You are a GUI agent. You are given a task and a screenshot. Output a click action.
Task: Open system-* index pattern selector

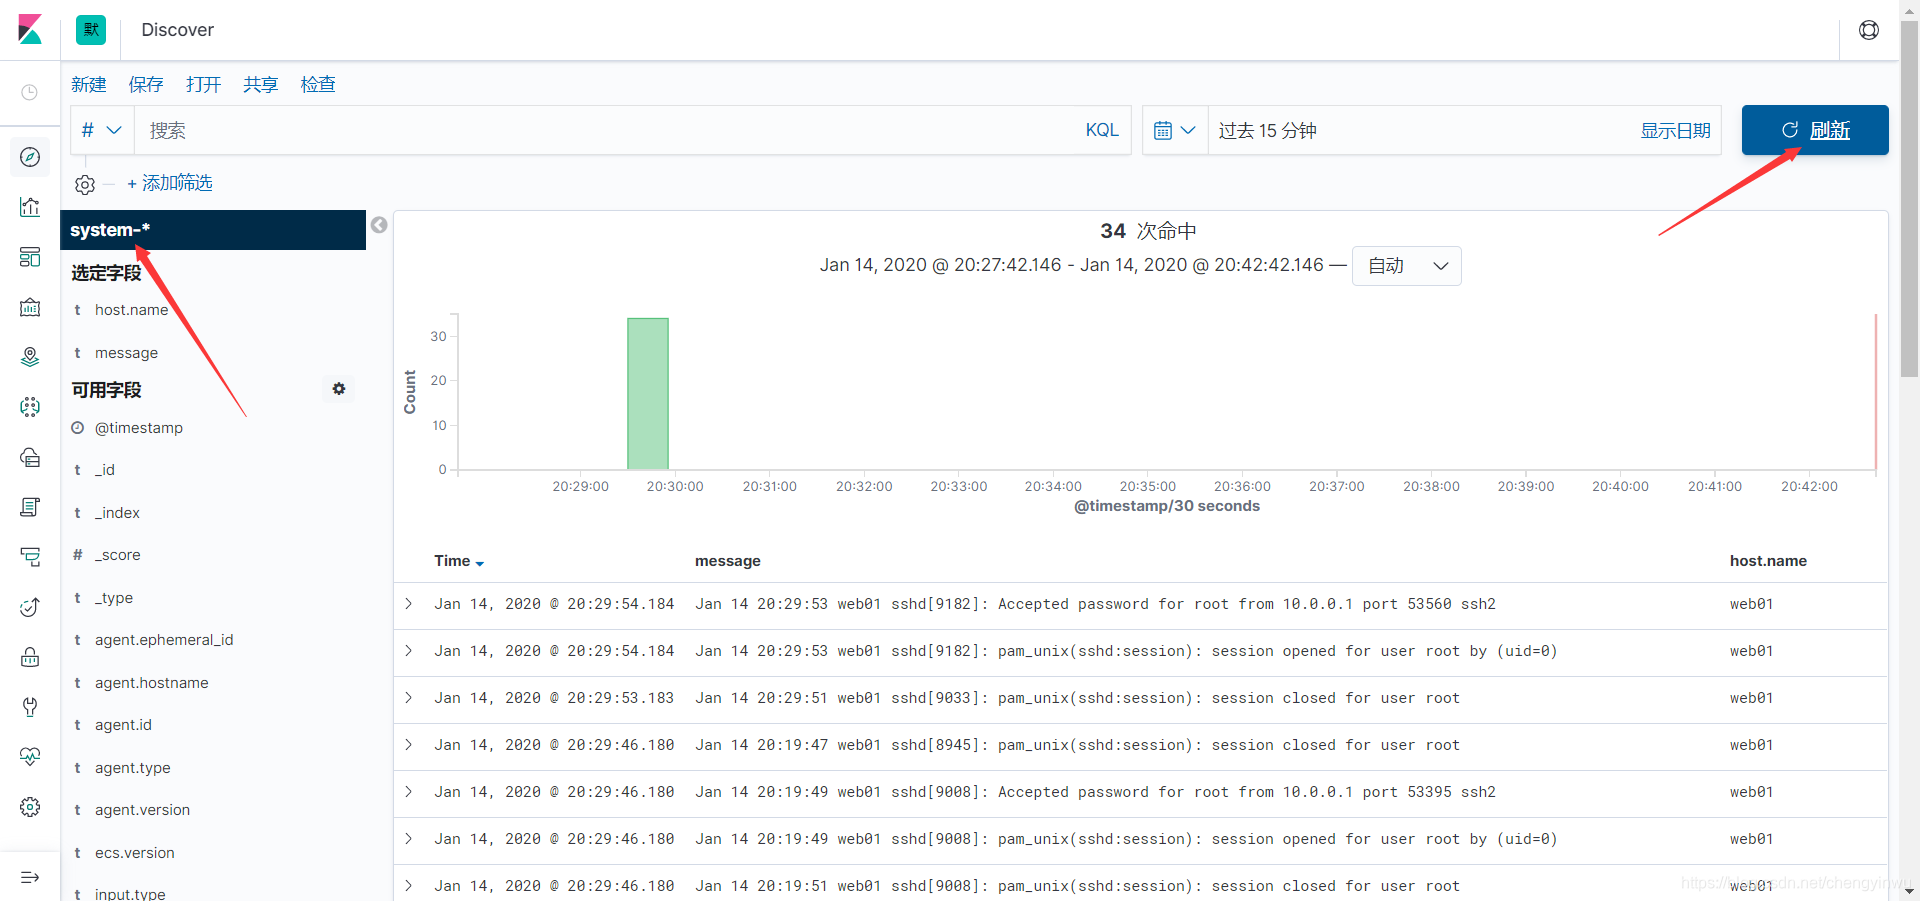[x=213, y=230]
